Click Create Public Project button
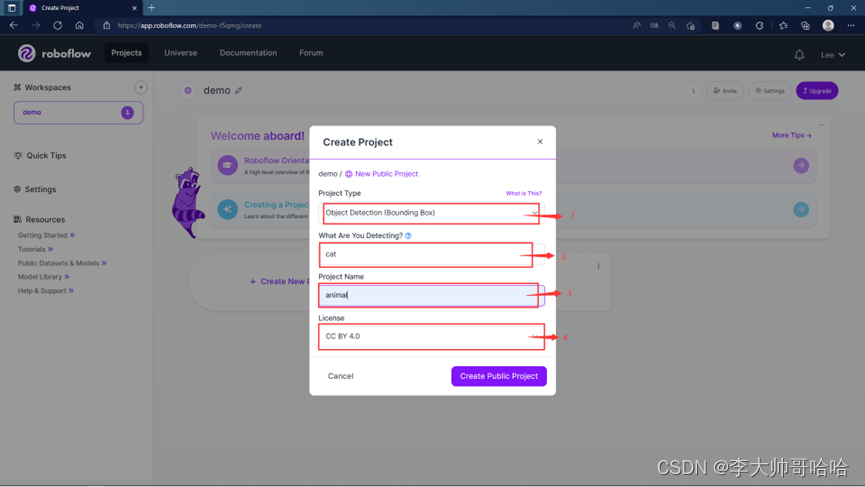Viewport: 865px width, 487px height. pyautogui.click(x=499, y=376)
